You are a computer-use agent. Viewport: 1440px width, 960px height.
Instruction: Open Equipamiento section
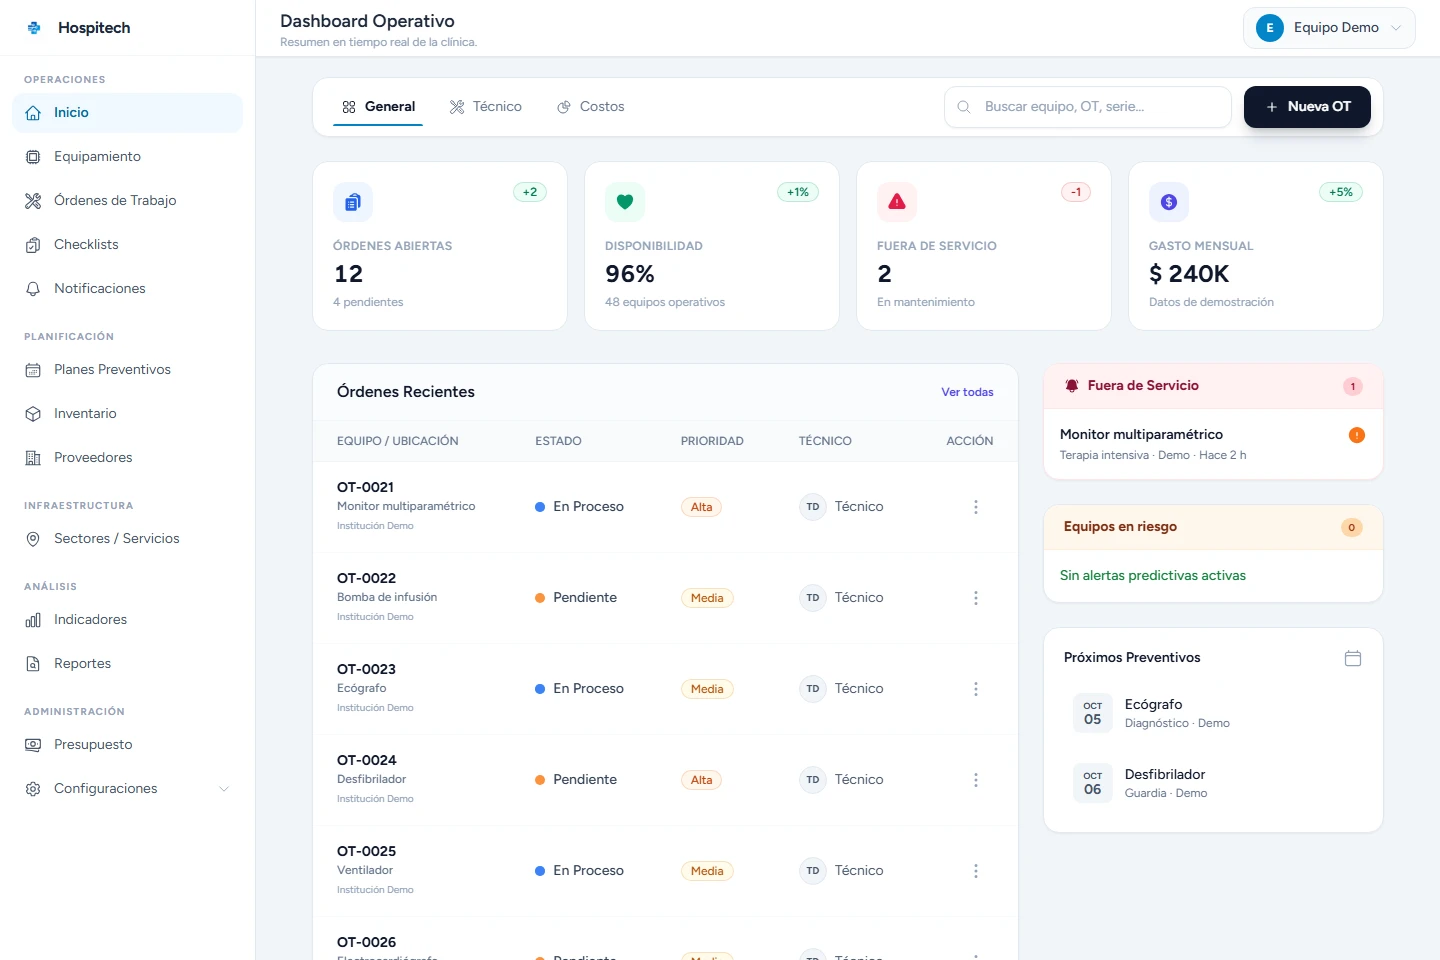pos(127,157)
